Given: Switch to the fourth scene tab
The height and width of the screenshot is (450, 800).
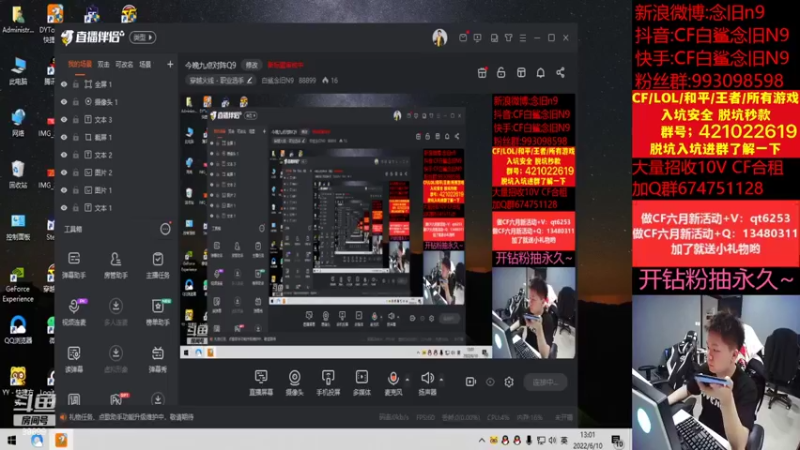Looking at the screenshot, I should coord(145,64).
